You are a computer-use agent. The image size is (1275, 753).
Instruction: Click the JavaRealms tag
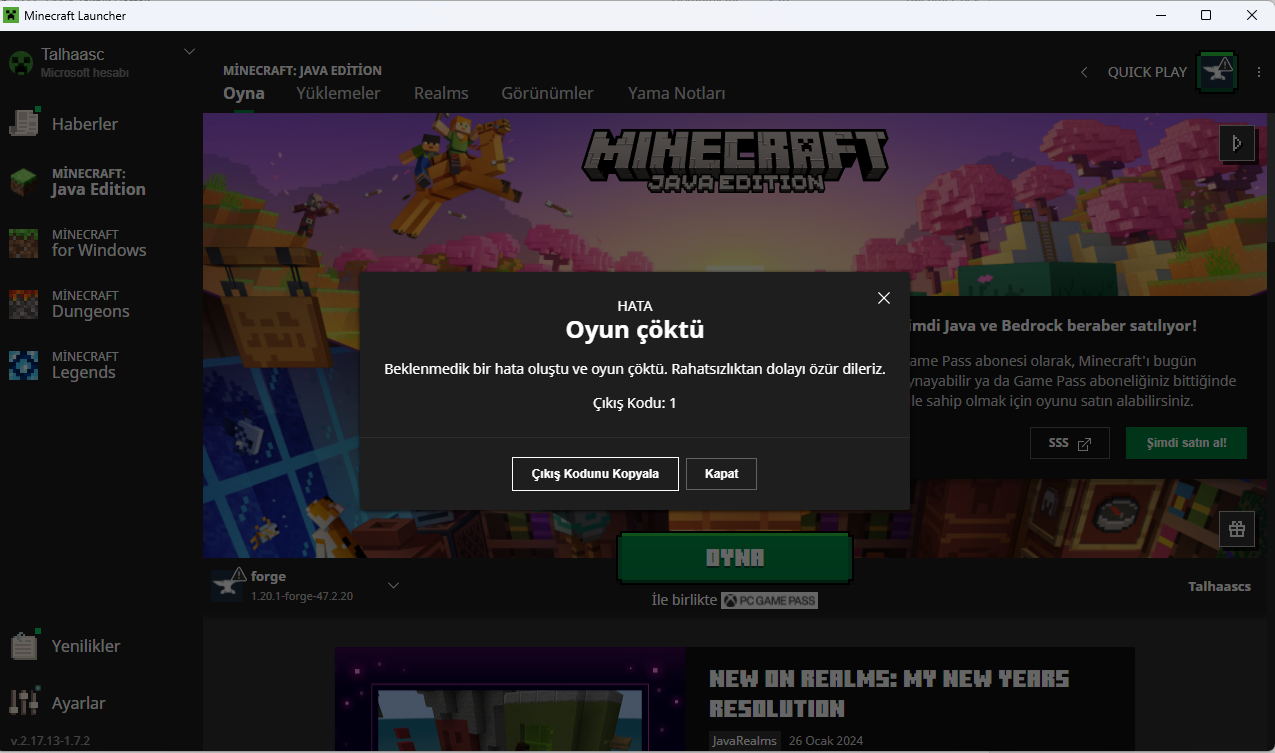[x=744, y=741]
